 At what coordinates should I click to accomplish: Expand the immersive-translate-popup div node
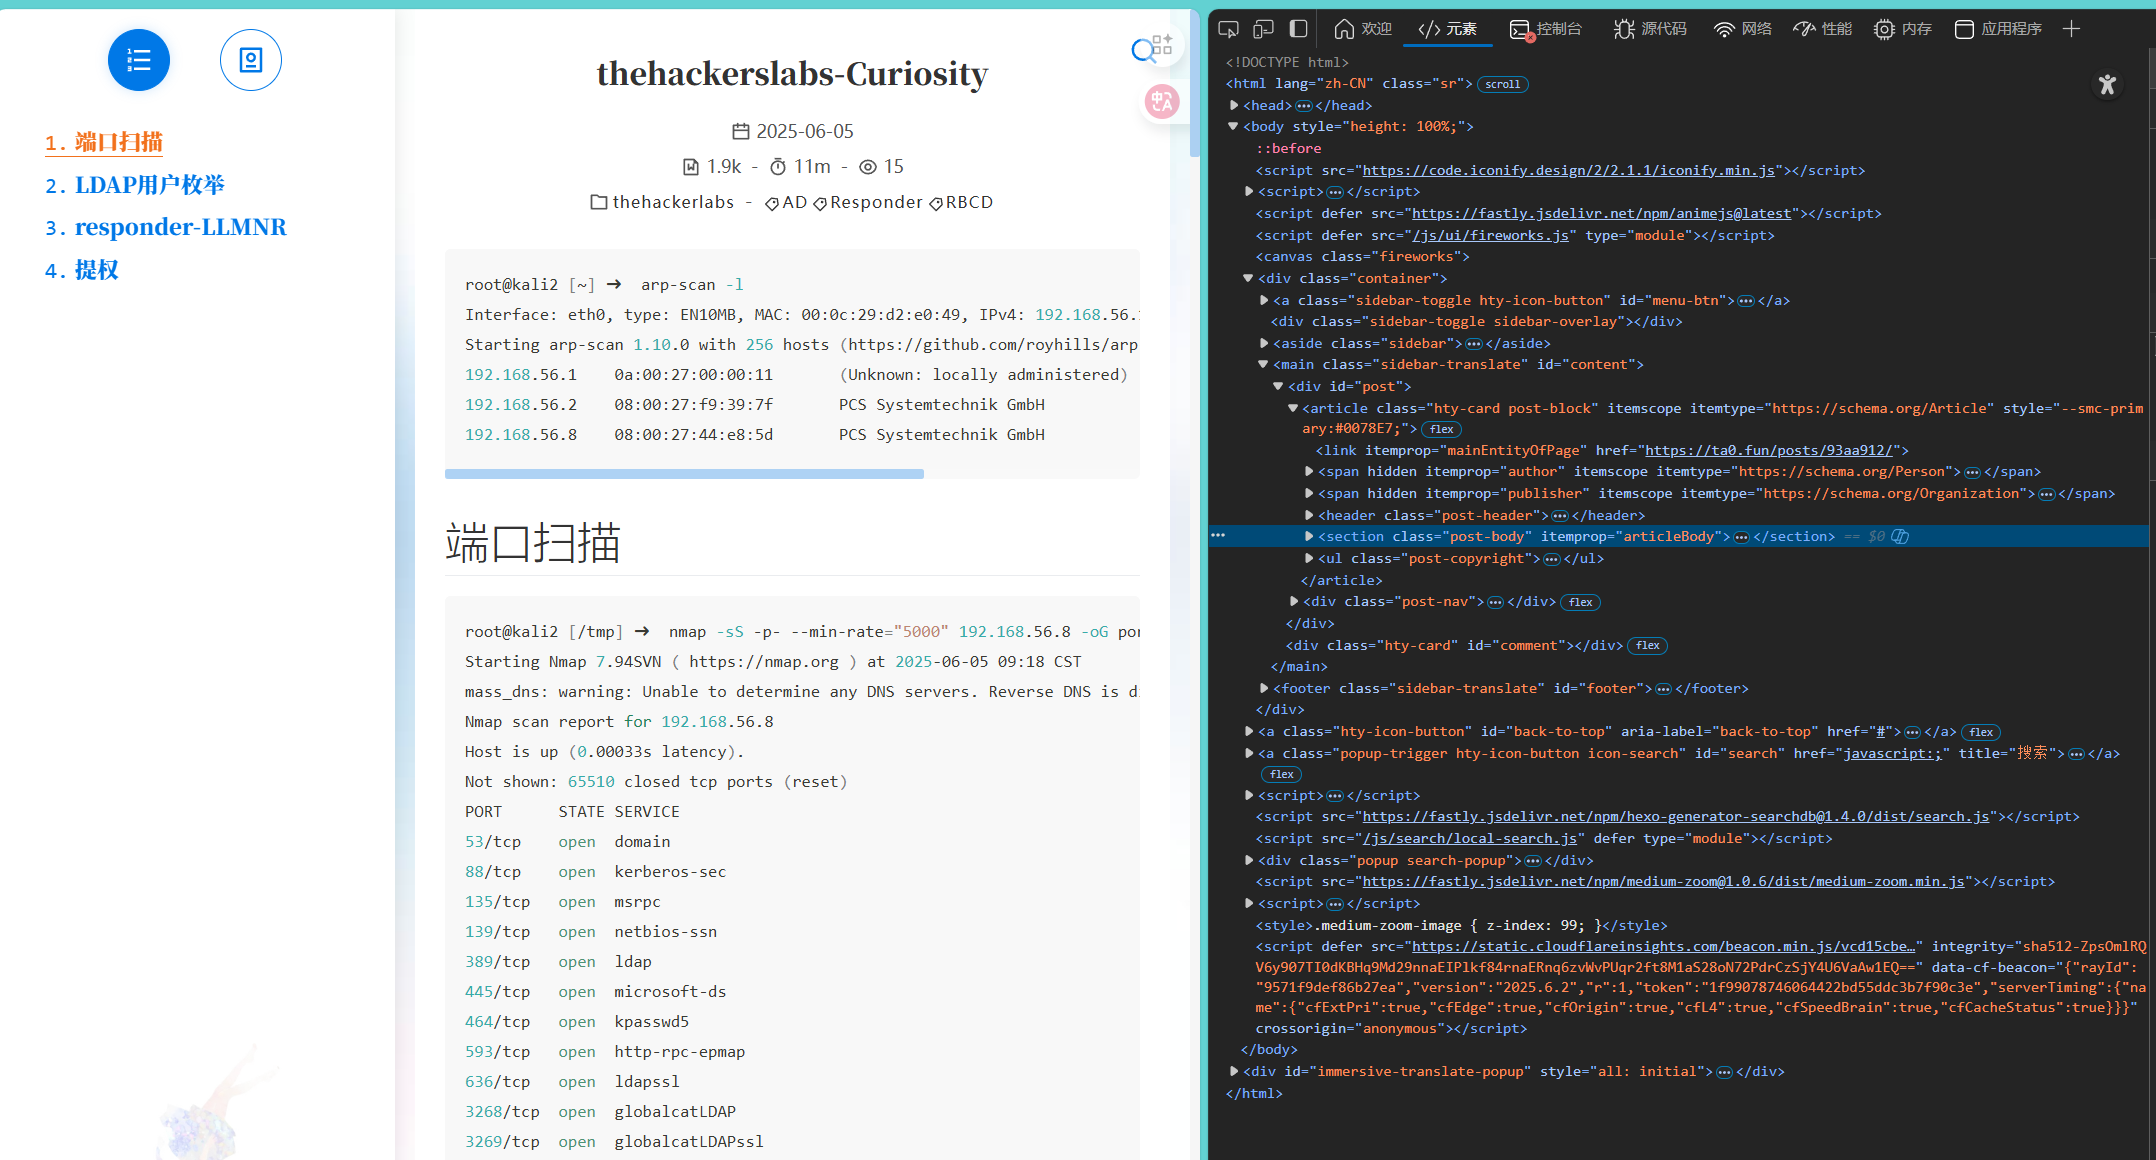click(1234, 1071)
